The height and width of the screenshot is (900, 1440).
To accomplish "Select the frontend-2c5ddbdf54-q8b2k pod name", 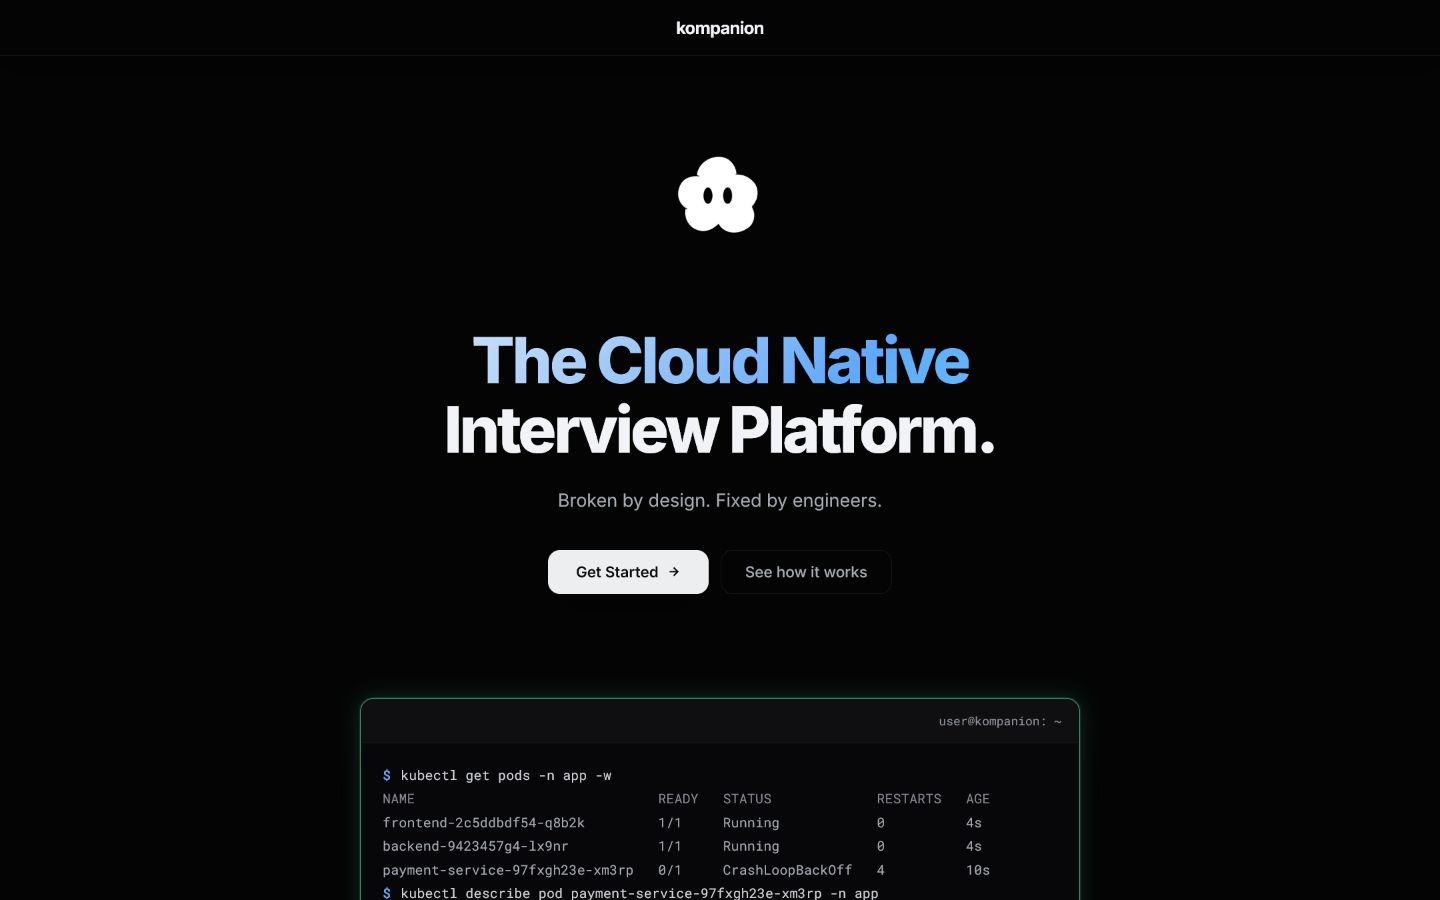I will tap(484, 823).
